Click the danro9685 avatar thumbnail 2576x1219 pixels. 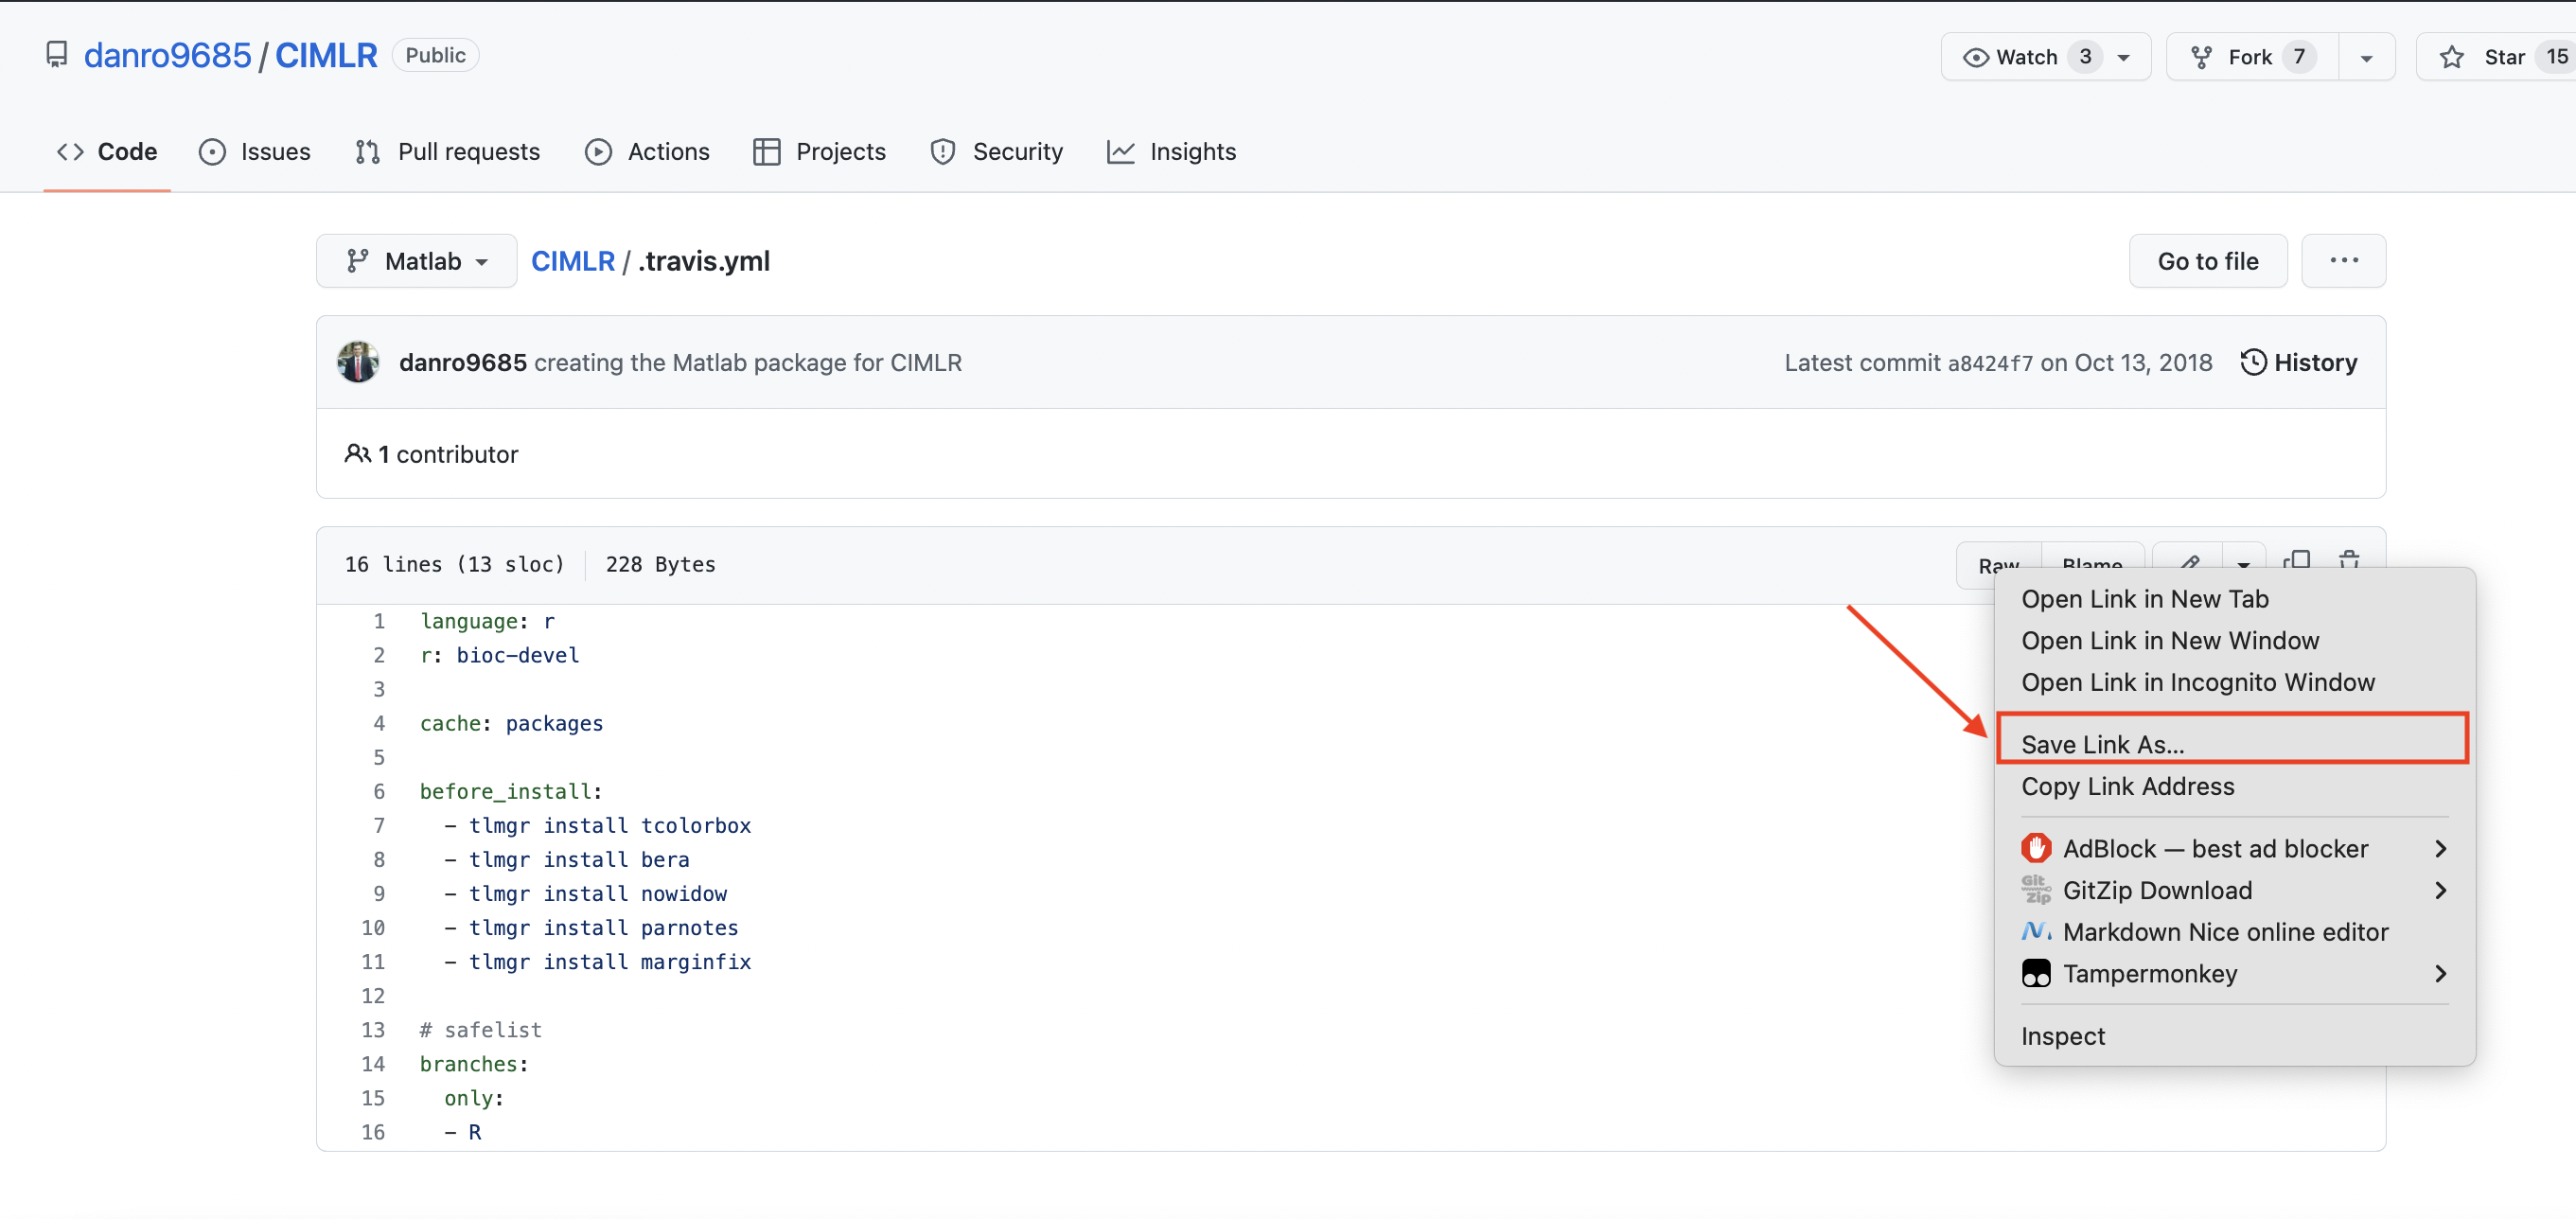tap(358, 362)
